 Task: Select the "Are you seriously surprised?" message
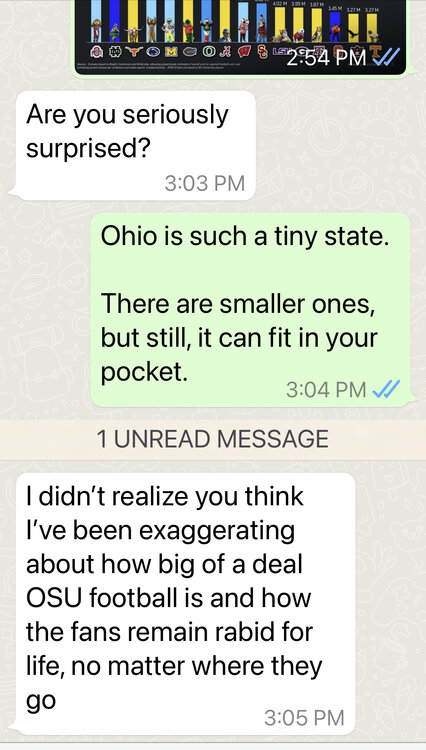(x=135, y=145)
